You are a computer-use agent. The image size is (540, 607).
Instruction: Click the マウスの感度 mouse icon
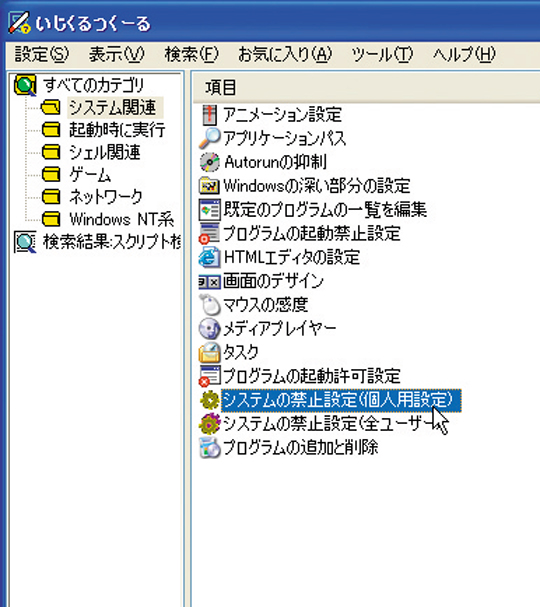tap(209, 305)
